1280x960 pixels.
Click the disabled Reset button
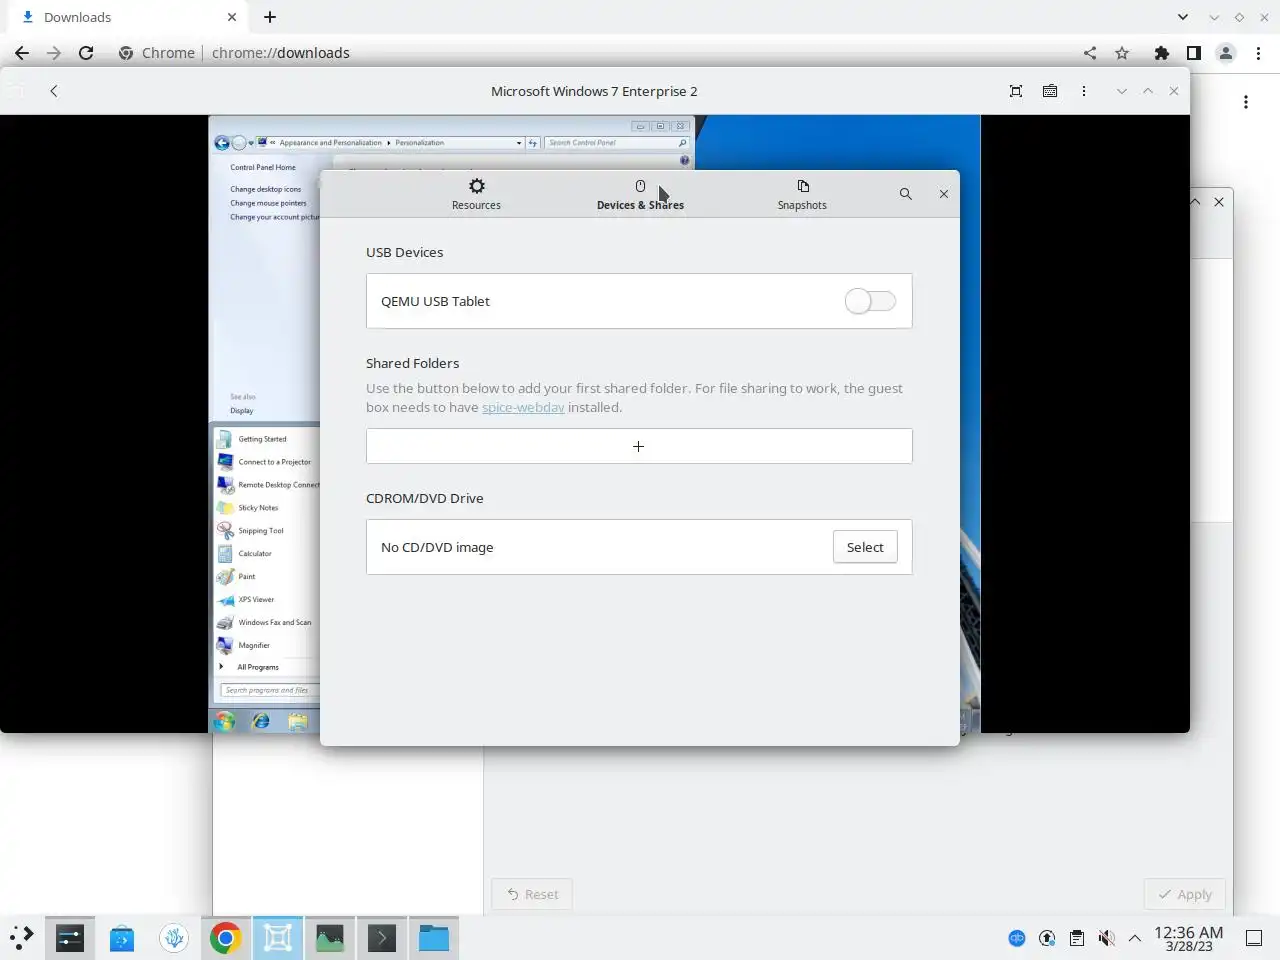[532, 894]
